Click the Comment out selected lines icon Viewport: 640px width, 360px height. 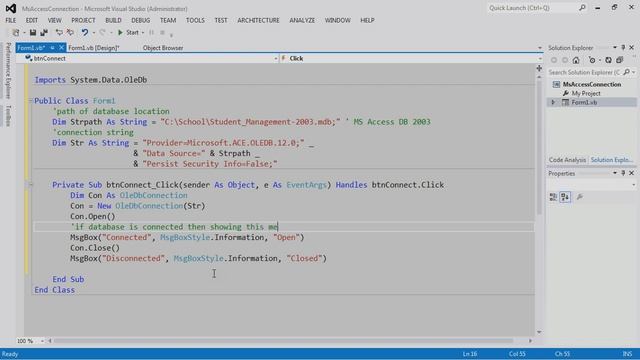click(59, 32)
